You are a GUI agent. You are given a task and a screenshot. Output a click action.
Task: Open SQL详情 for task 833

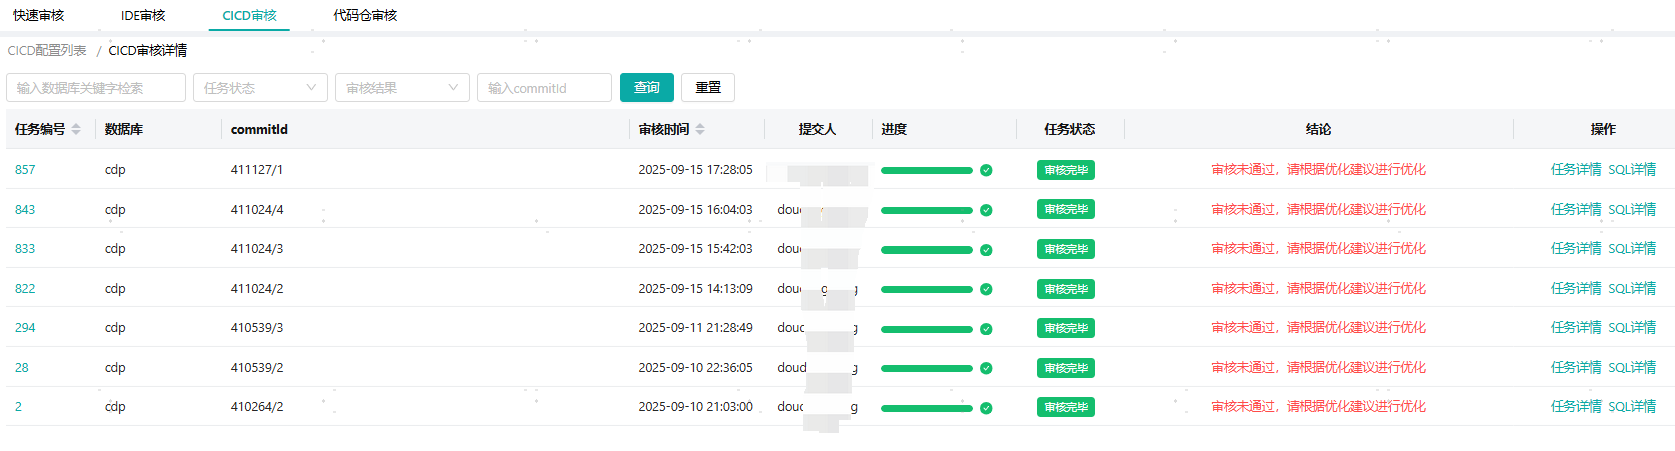(x=1632, y=249)
